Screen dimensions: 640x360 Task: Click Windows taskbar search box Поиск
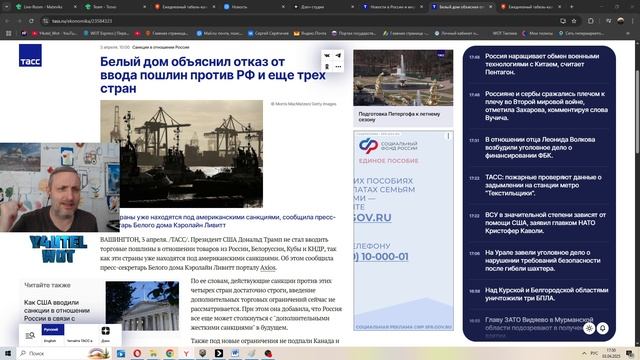pyautogui.click(x=63, y=353)
